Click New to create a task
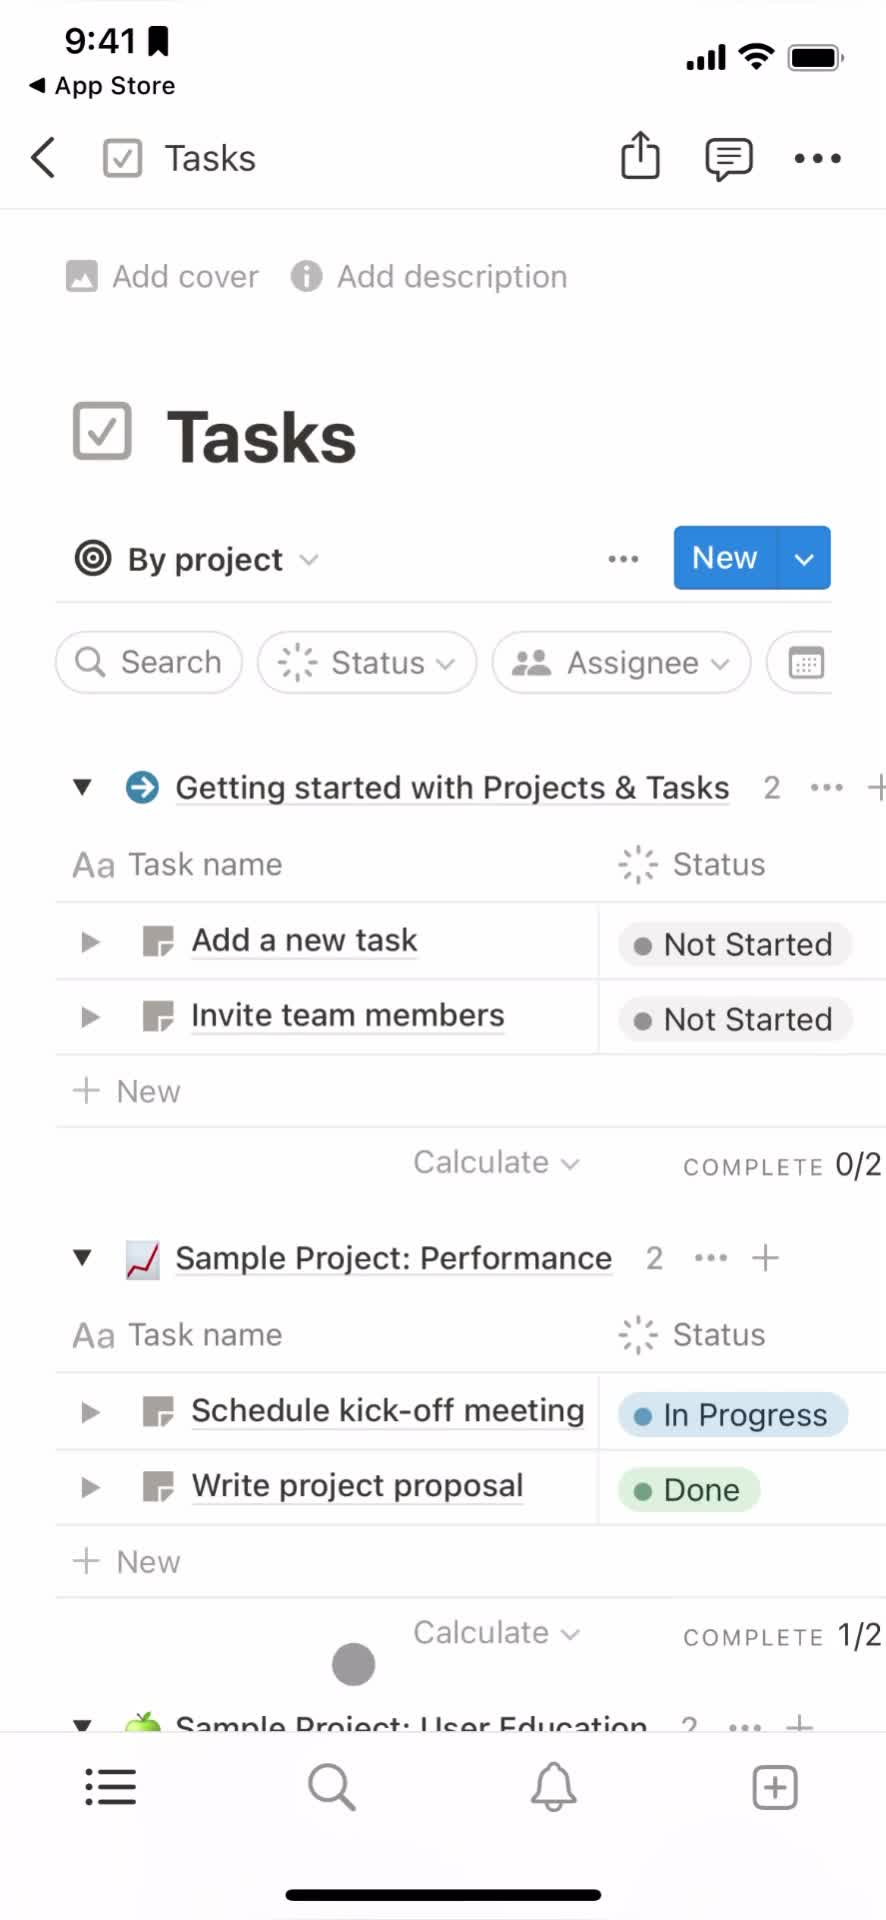 pyautogui.click(x=722, y=558)
